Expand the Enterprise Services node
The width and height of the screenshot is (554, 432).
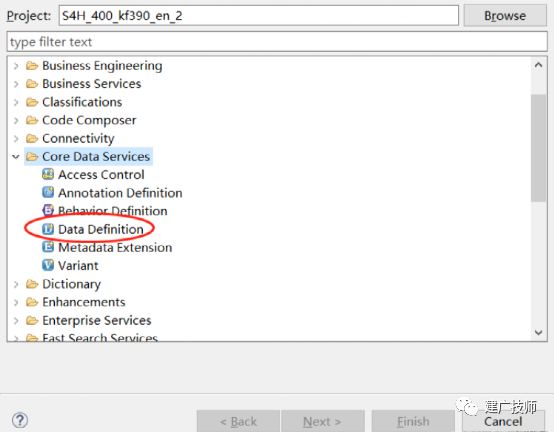point(16,320)
